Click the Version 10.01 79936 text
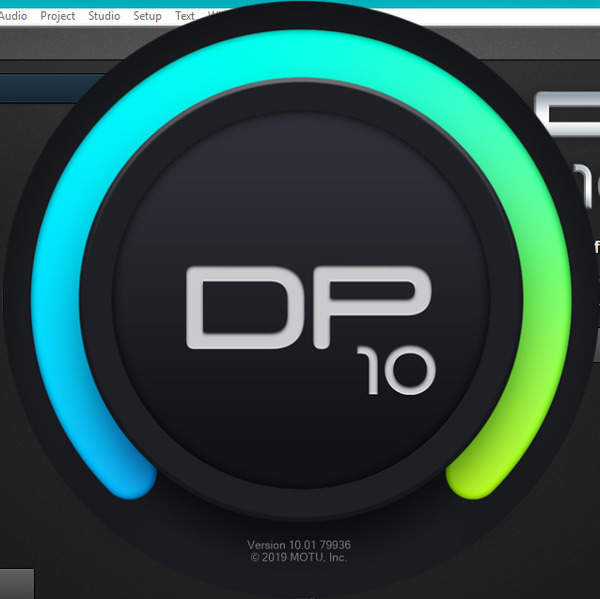Screen dimensions: 600x599 (299, 545)
